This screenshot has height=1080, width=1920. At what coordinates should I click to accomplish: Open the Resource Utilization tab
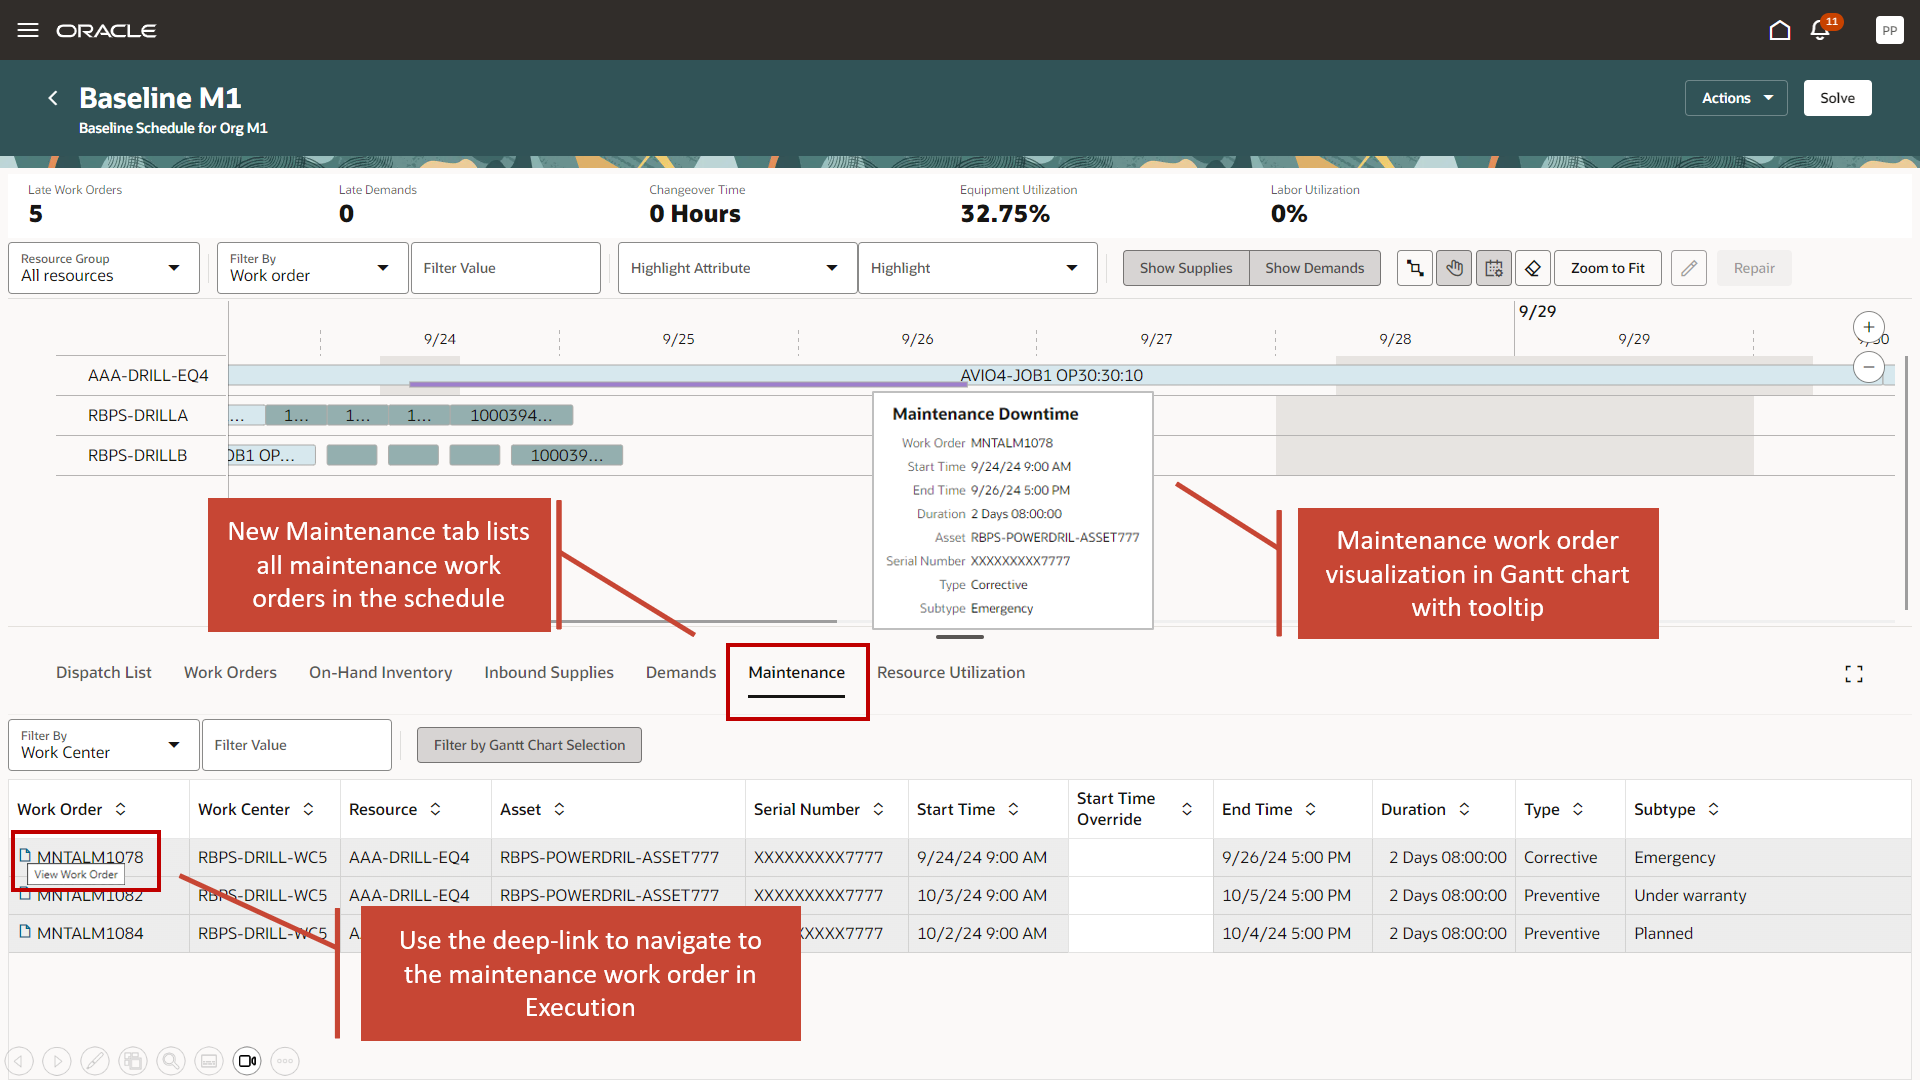[950, 673]
